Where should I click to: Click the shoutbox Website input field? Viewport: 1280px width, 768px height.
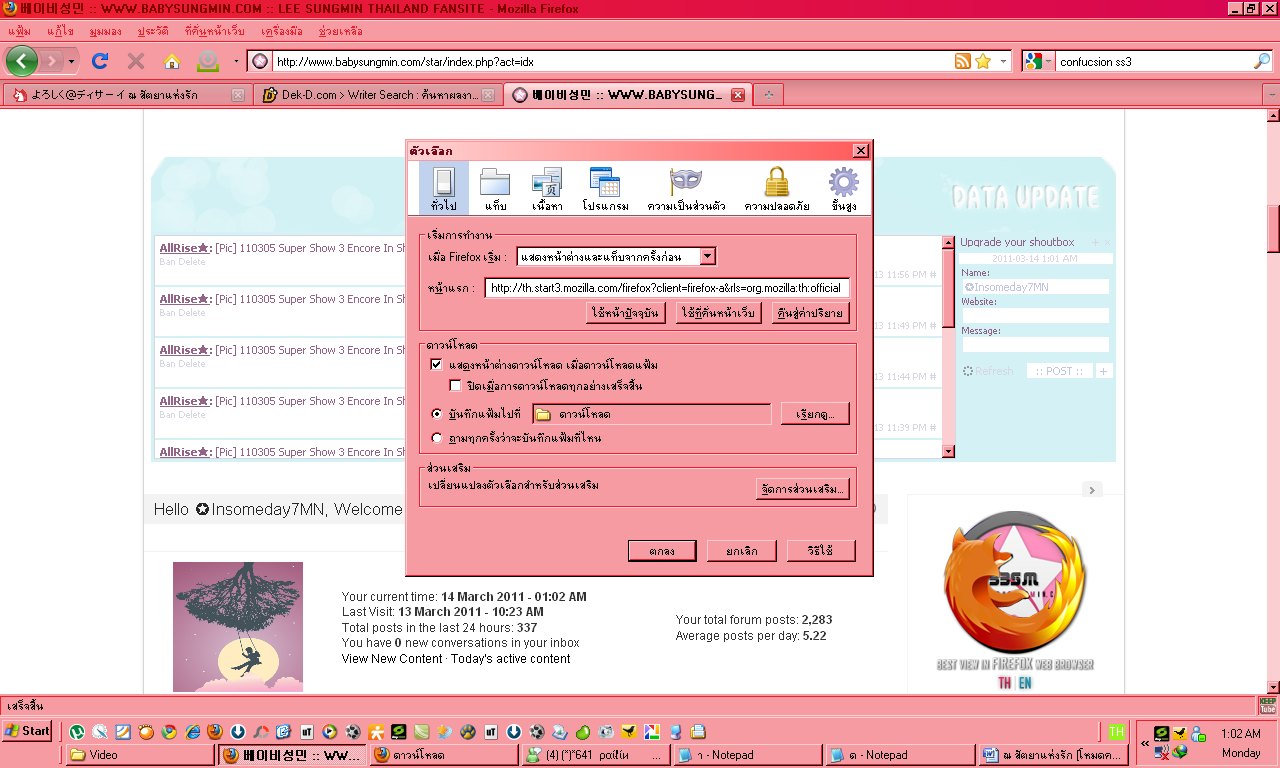[1036, 315]
